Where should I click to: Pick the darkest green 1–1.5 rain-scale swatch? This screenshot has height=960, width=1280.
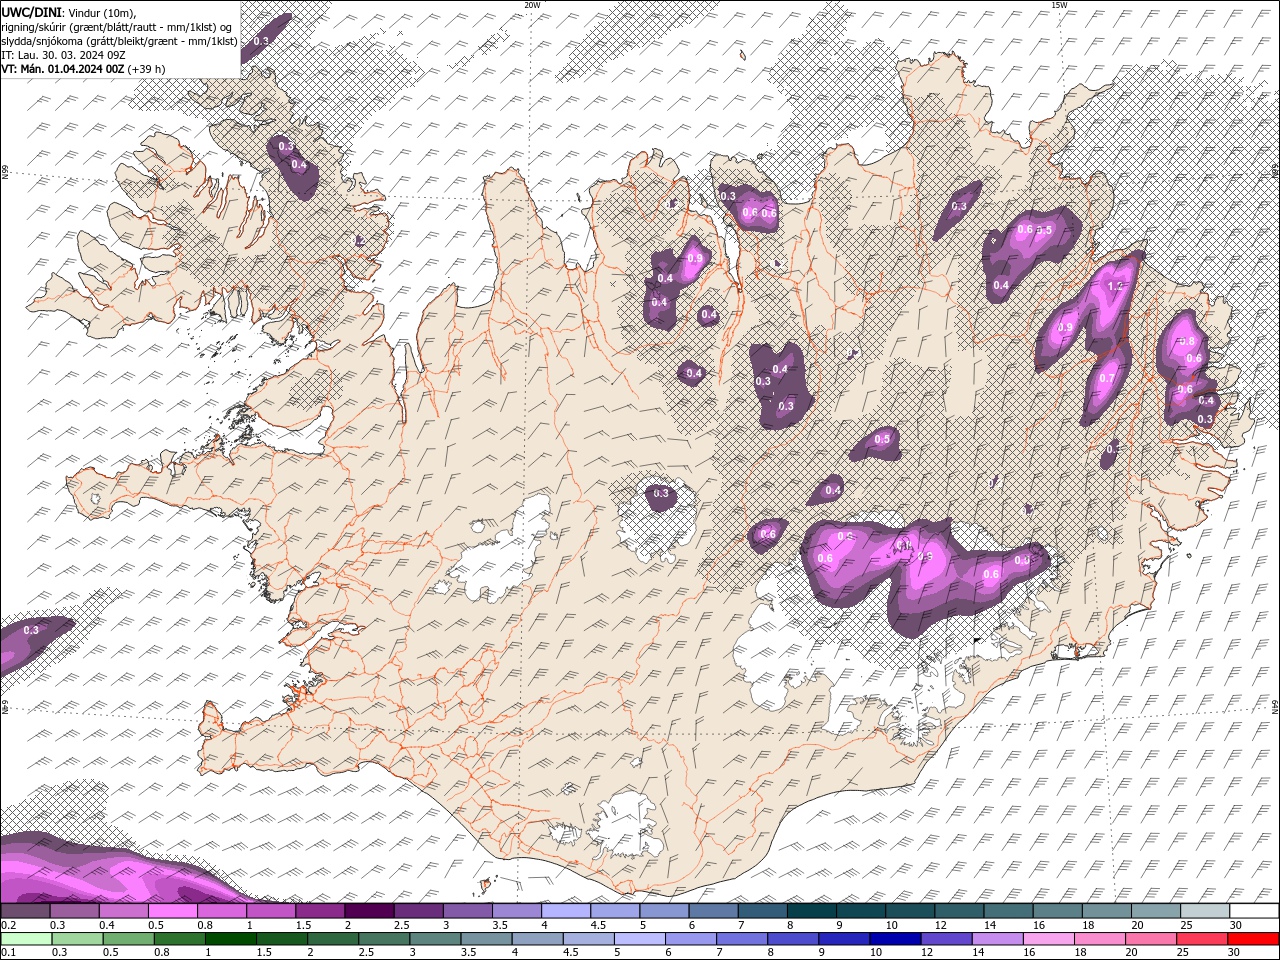[x=231, y=939]
